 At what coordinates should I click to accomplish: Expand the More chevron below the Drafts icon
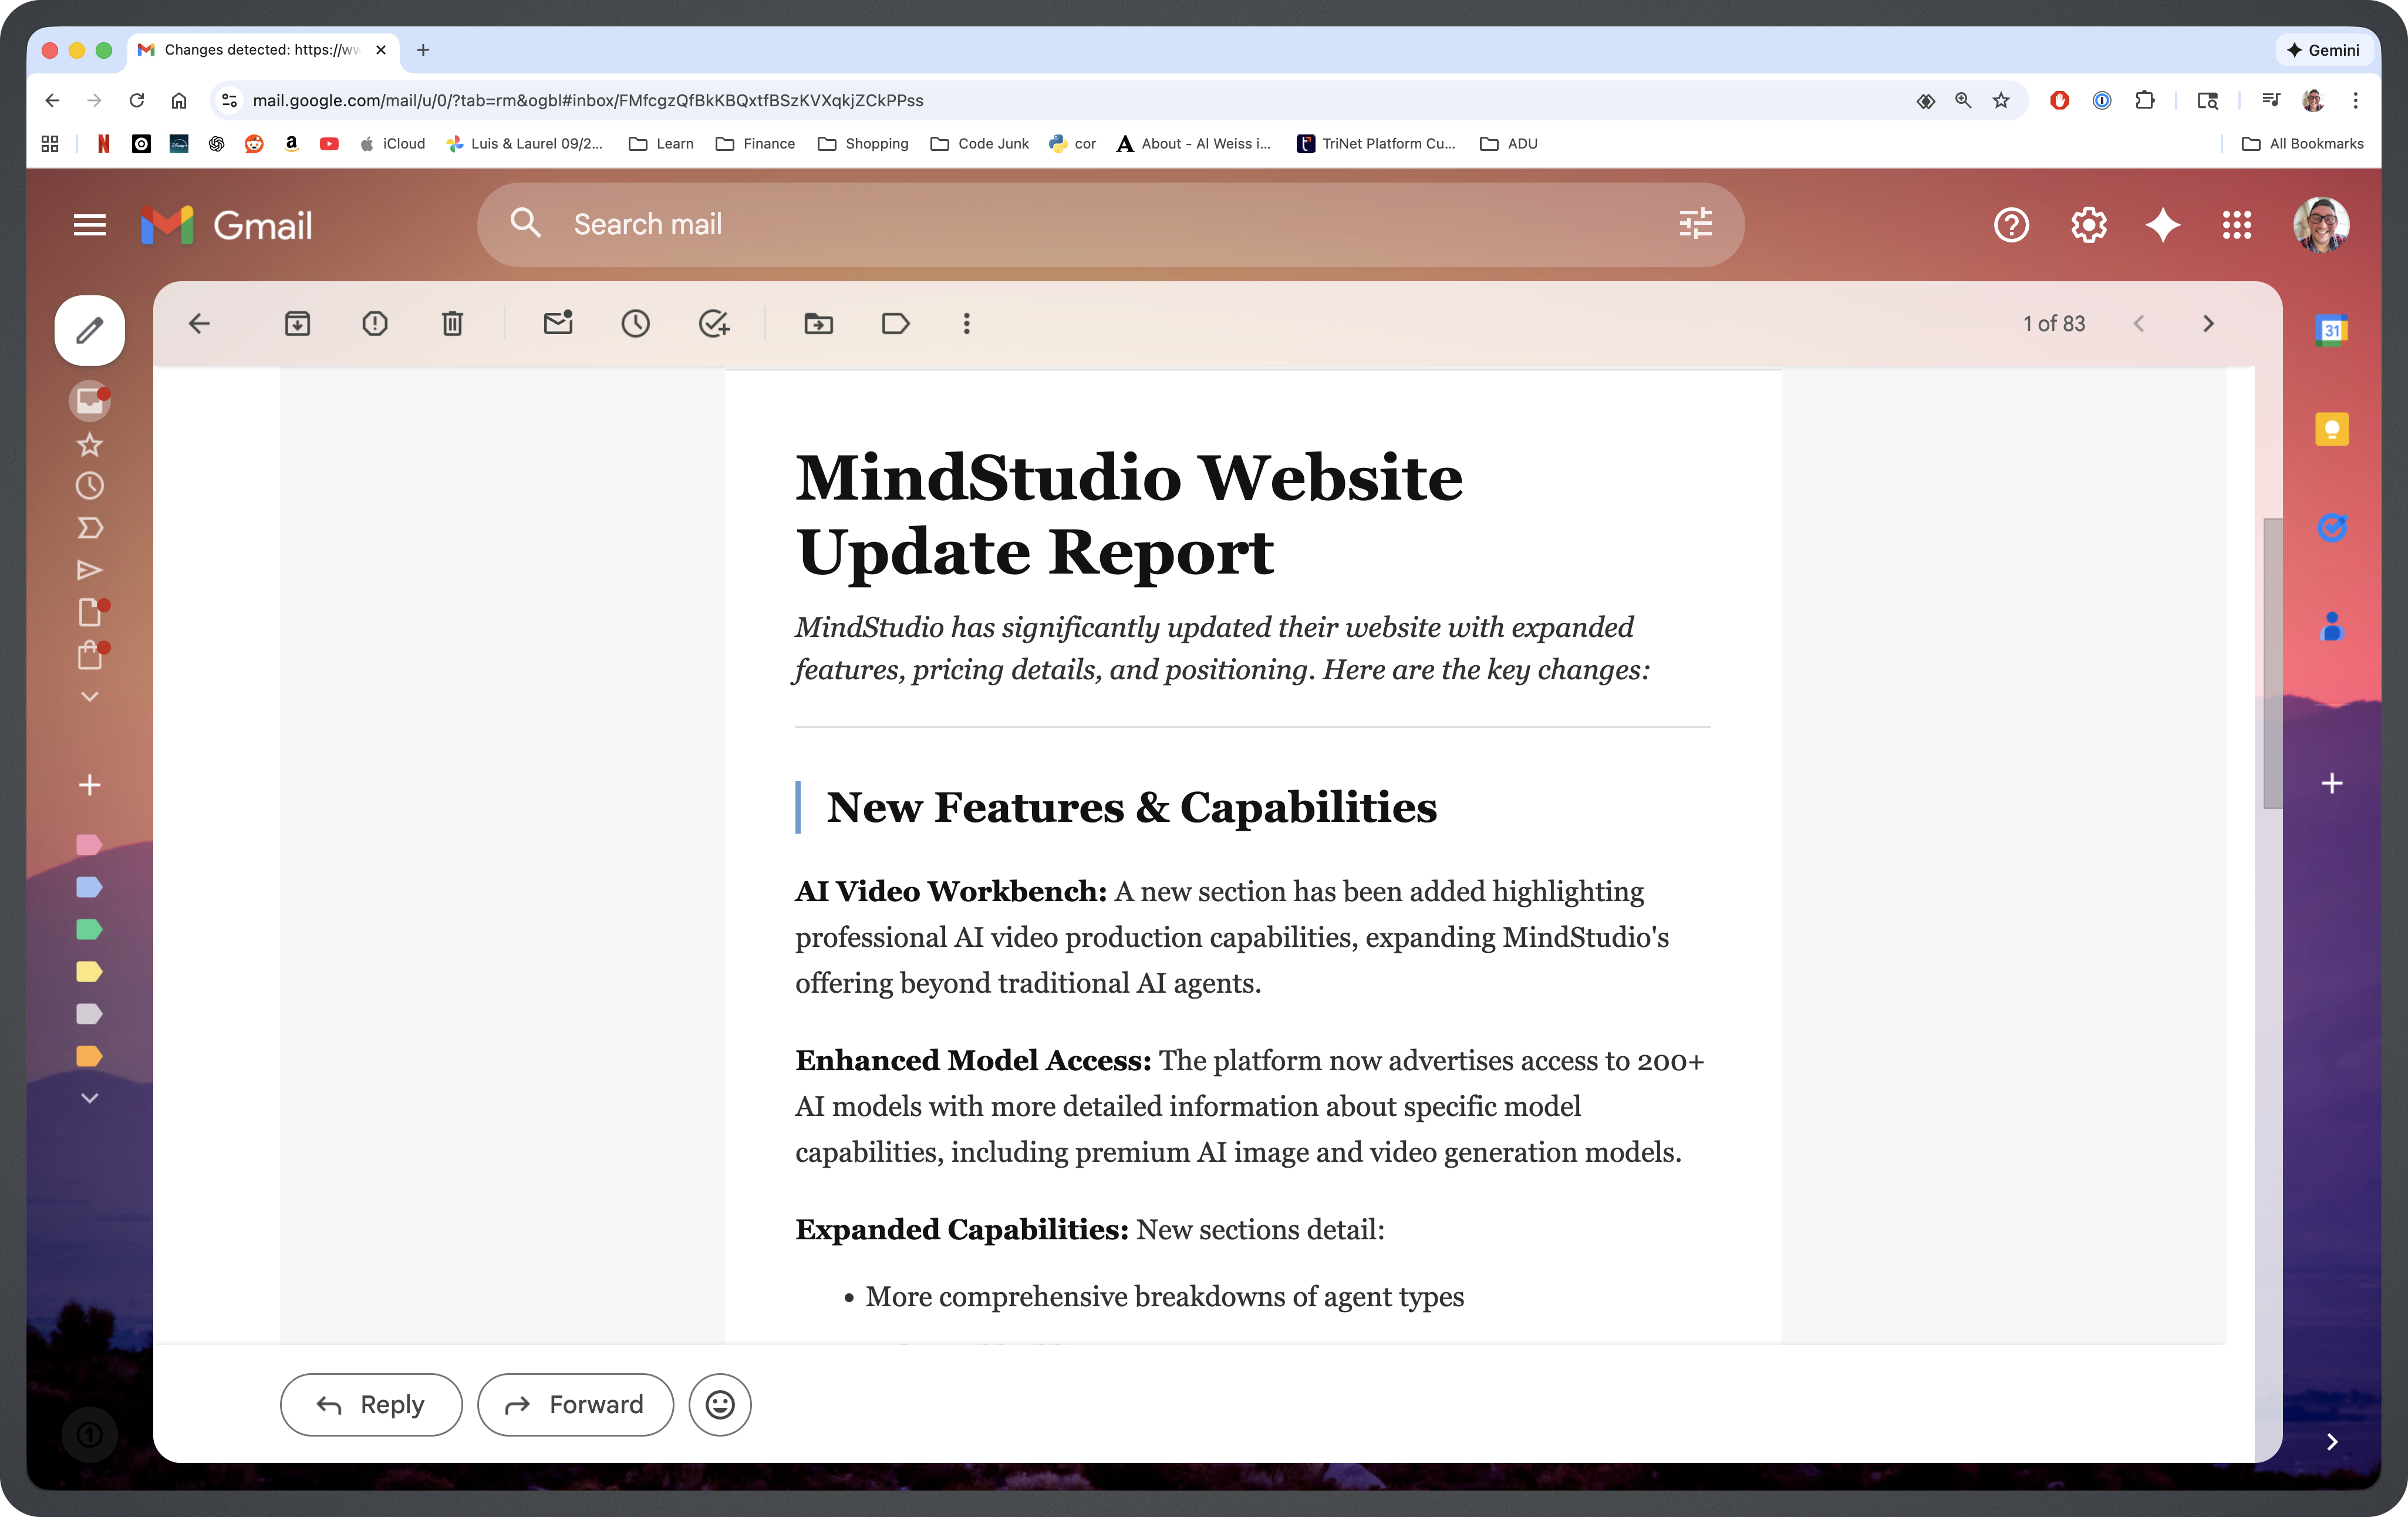[x=90, y=697]
